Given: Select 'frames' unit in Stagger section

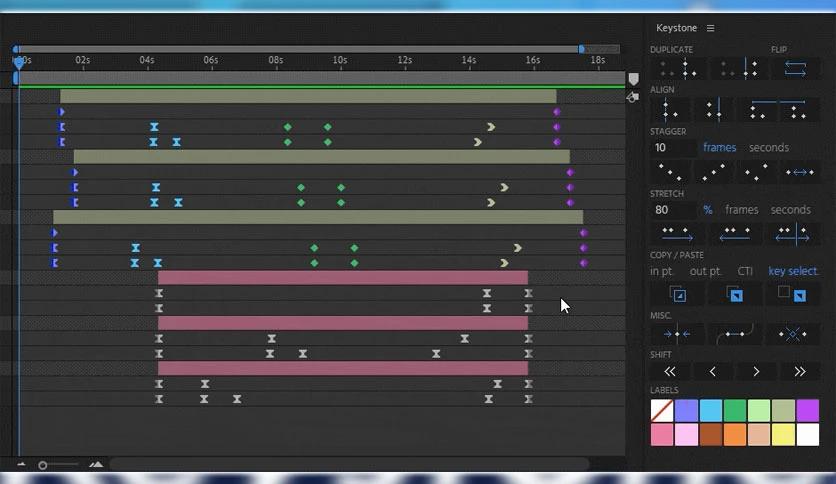Looking at the screenshot, I should (719, 148).
